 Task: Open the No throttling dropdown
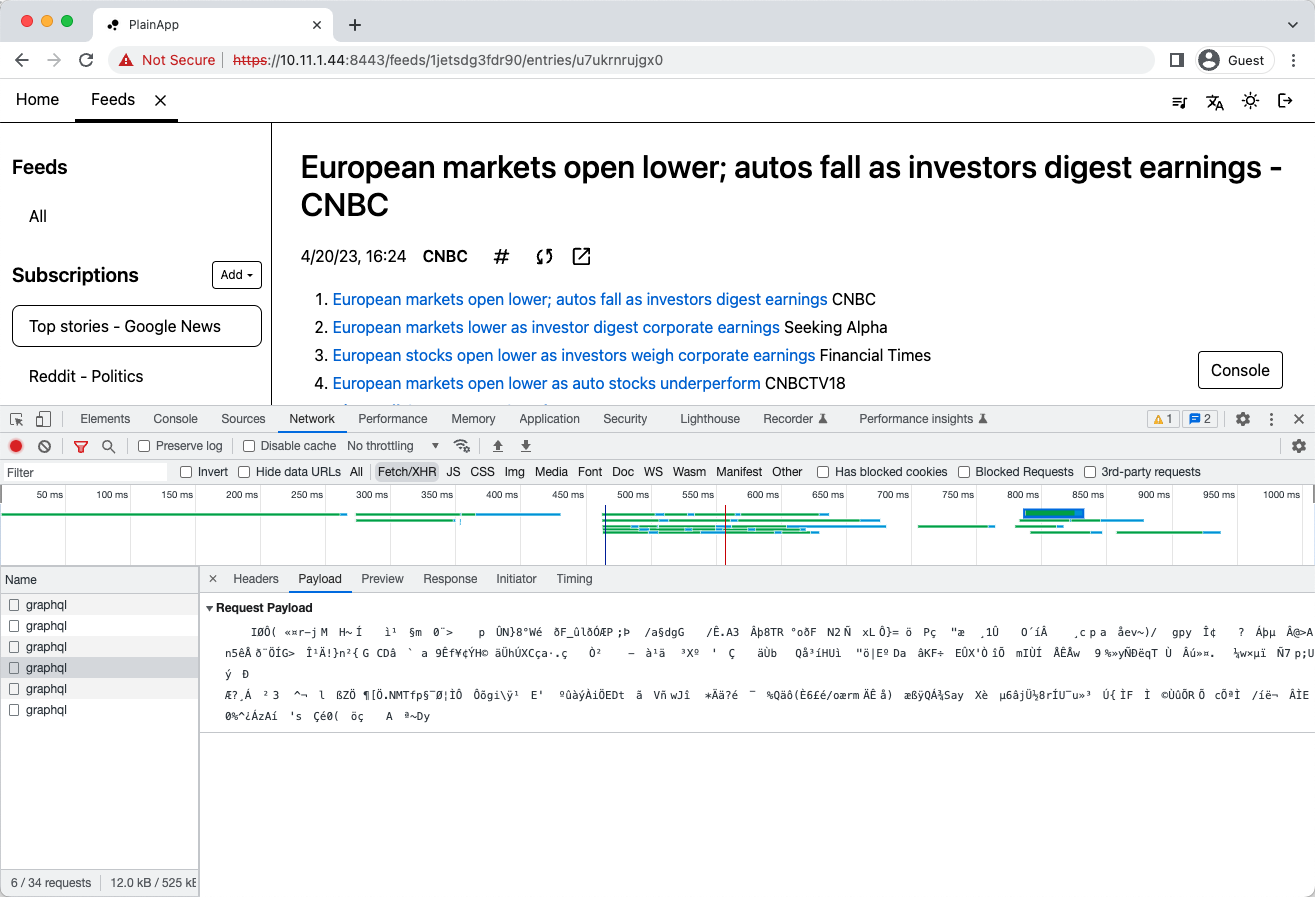coord(393,446)
